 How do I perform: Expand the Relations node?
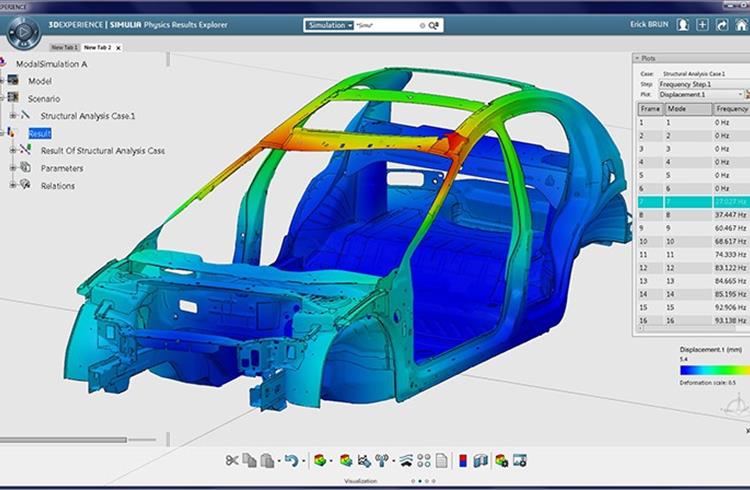pyautogui.click(x=13, y=185)
